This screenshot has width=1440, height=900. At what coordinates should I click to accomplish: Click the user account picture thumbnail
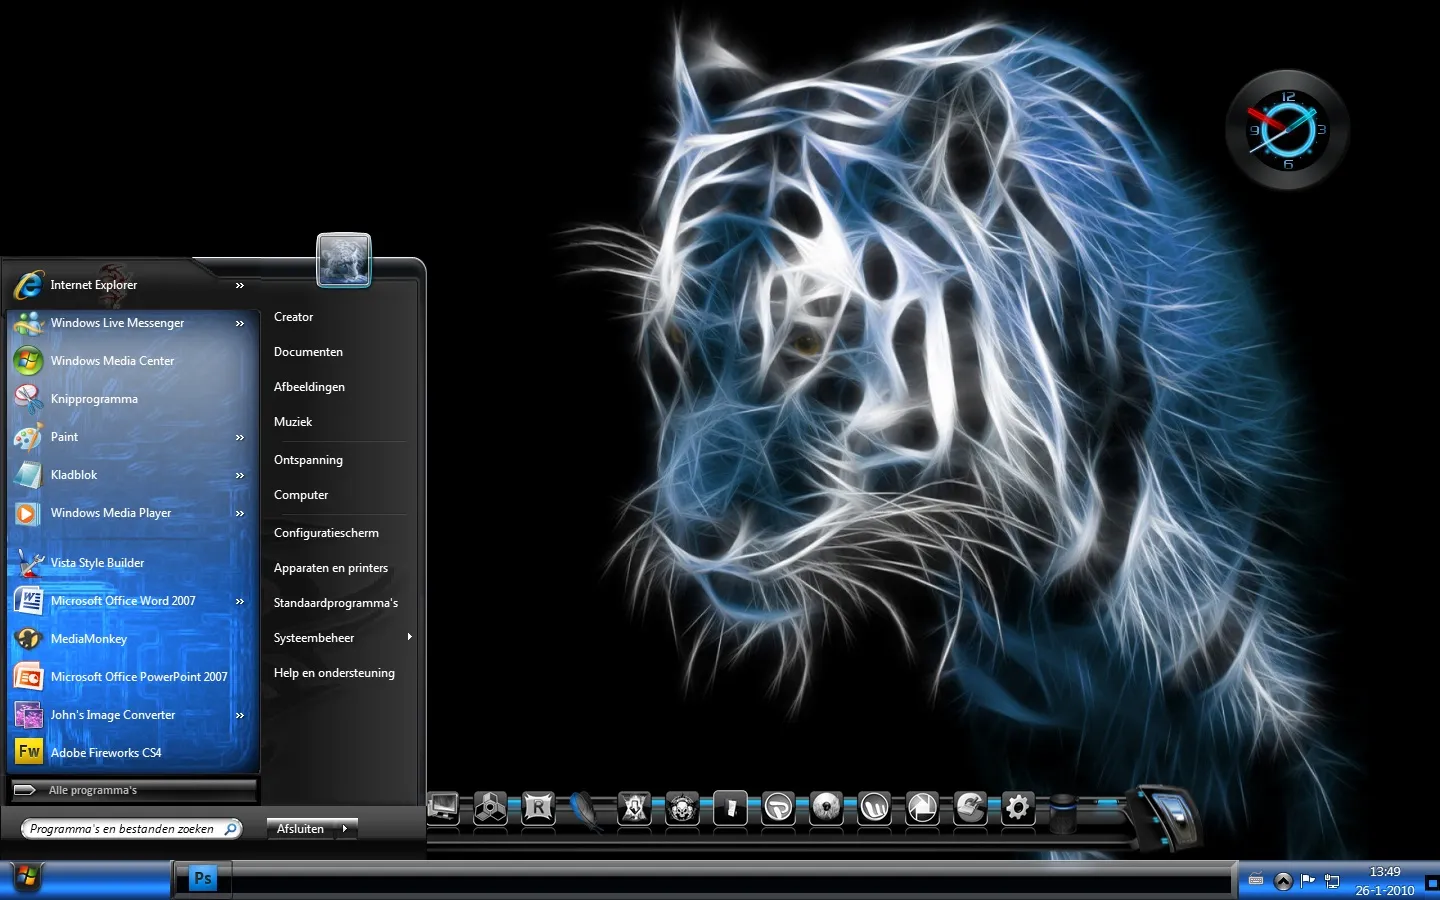pos(344,260)
